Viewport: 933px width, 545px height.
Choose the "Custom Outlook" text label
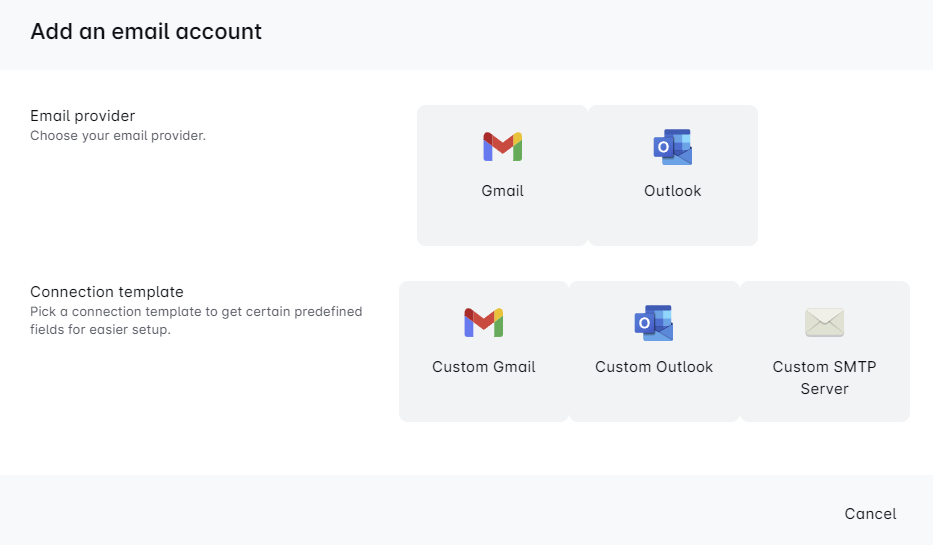click(654, 367)
